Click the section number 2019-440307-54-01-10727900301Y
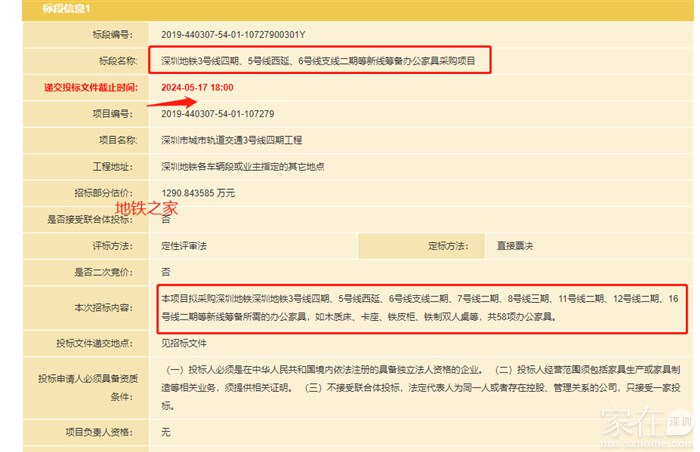Screen dimensions: 700x452 [233, 34]
